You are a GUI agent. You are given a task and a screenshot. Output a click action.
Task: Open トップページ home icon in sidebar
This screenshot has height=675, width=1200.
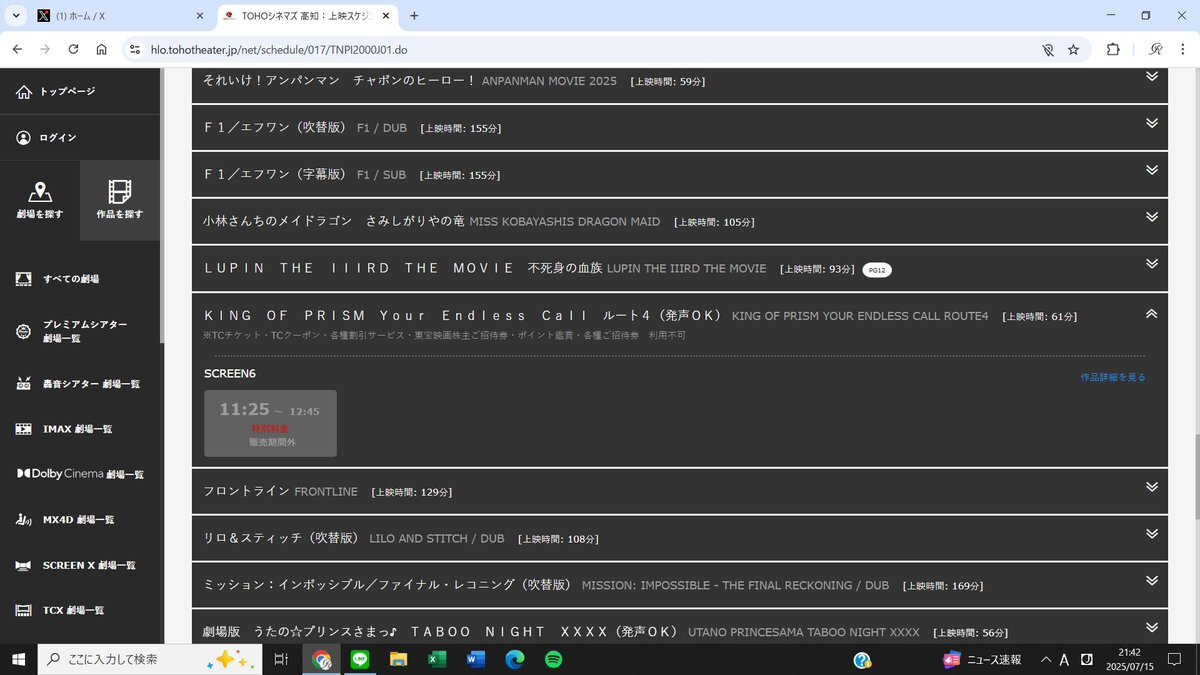(24, 92)
